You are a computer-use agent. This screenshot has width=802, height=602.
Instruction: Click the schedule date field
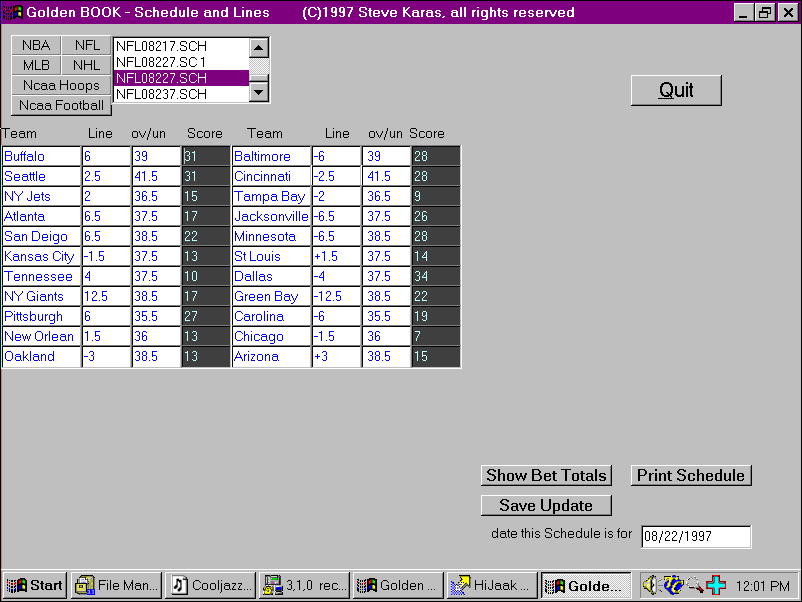pos(696,537)
